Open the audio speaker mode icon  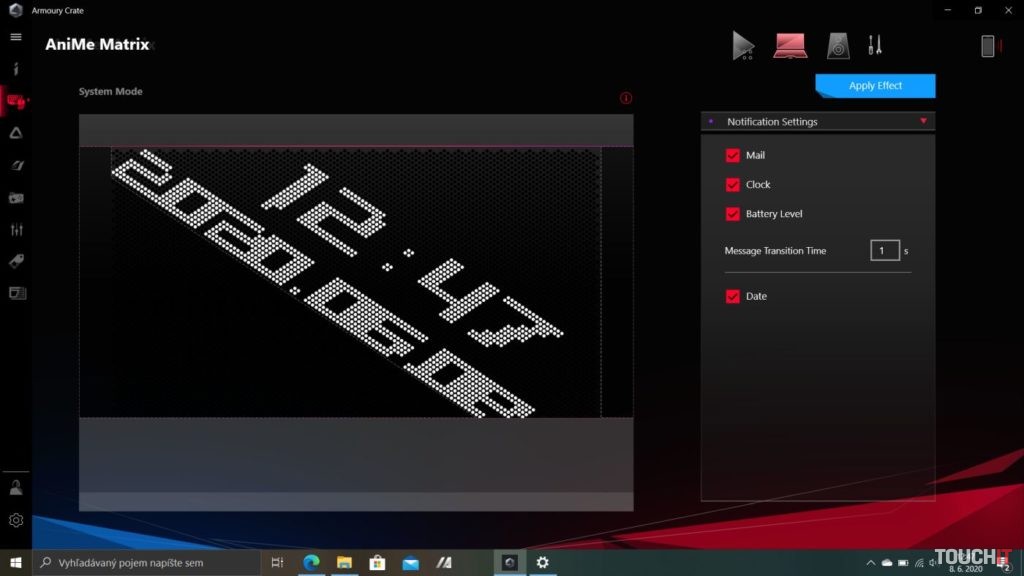pos(837,45)
